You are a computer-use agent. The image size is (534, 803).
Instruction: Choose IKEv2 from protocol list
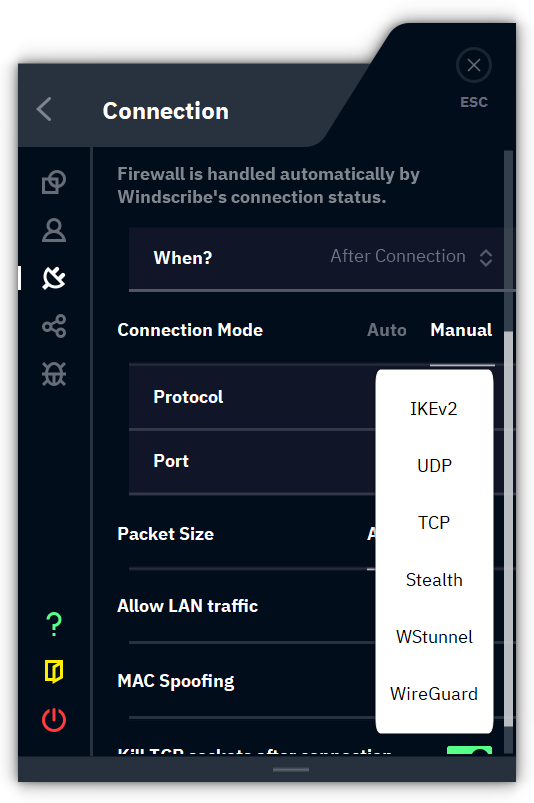pyautogui.click(x=434, y=409)
